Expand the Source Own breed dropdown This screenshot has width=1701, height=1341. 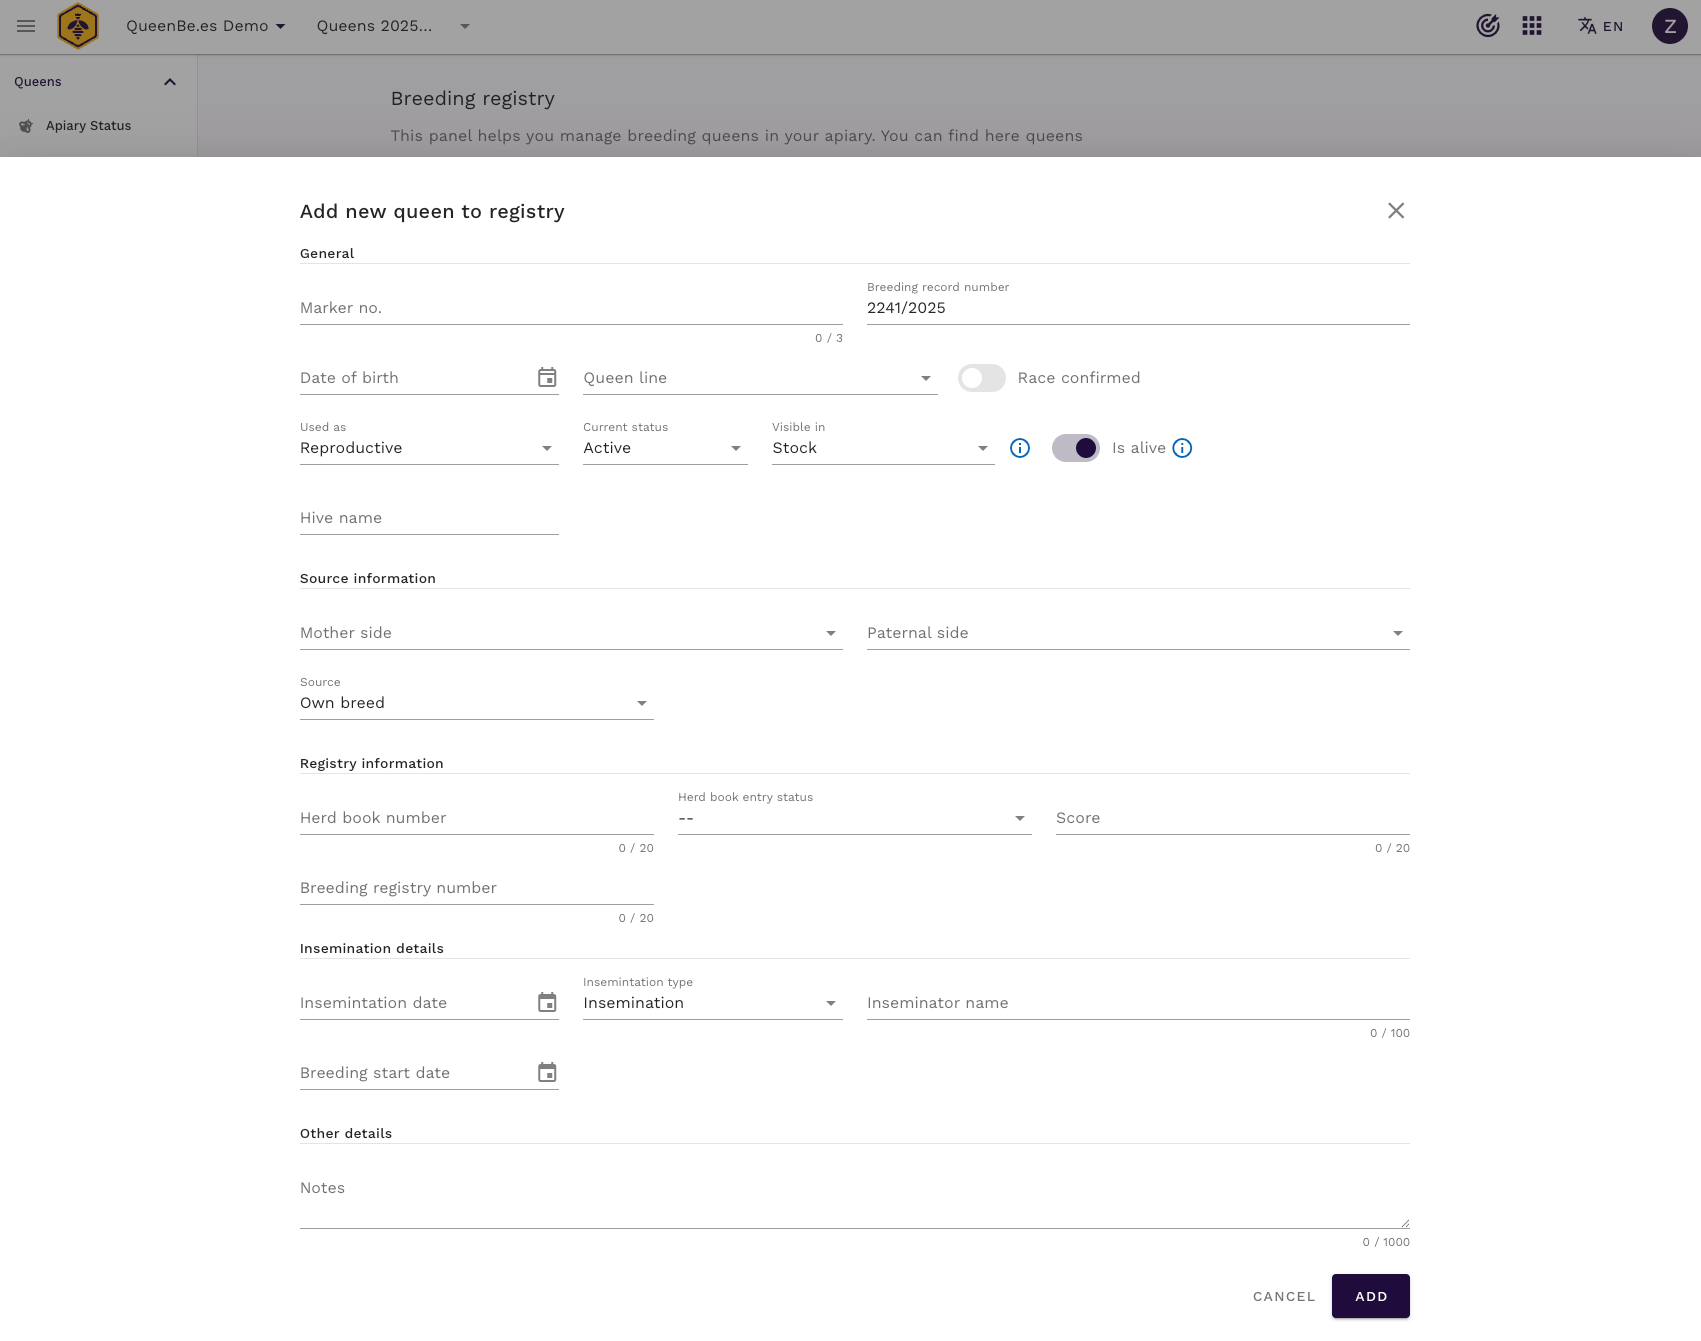coord(476,703)
